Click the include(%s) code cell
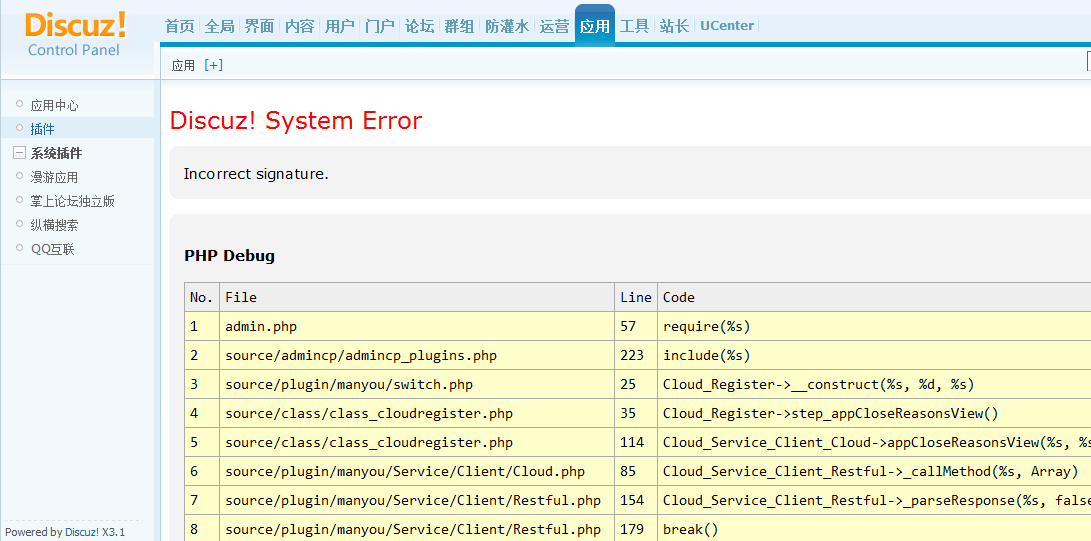Image resolution: width=1091 pixels, height=541 pixels. coord(874,355)
